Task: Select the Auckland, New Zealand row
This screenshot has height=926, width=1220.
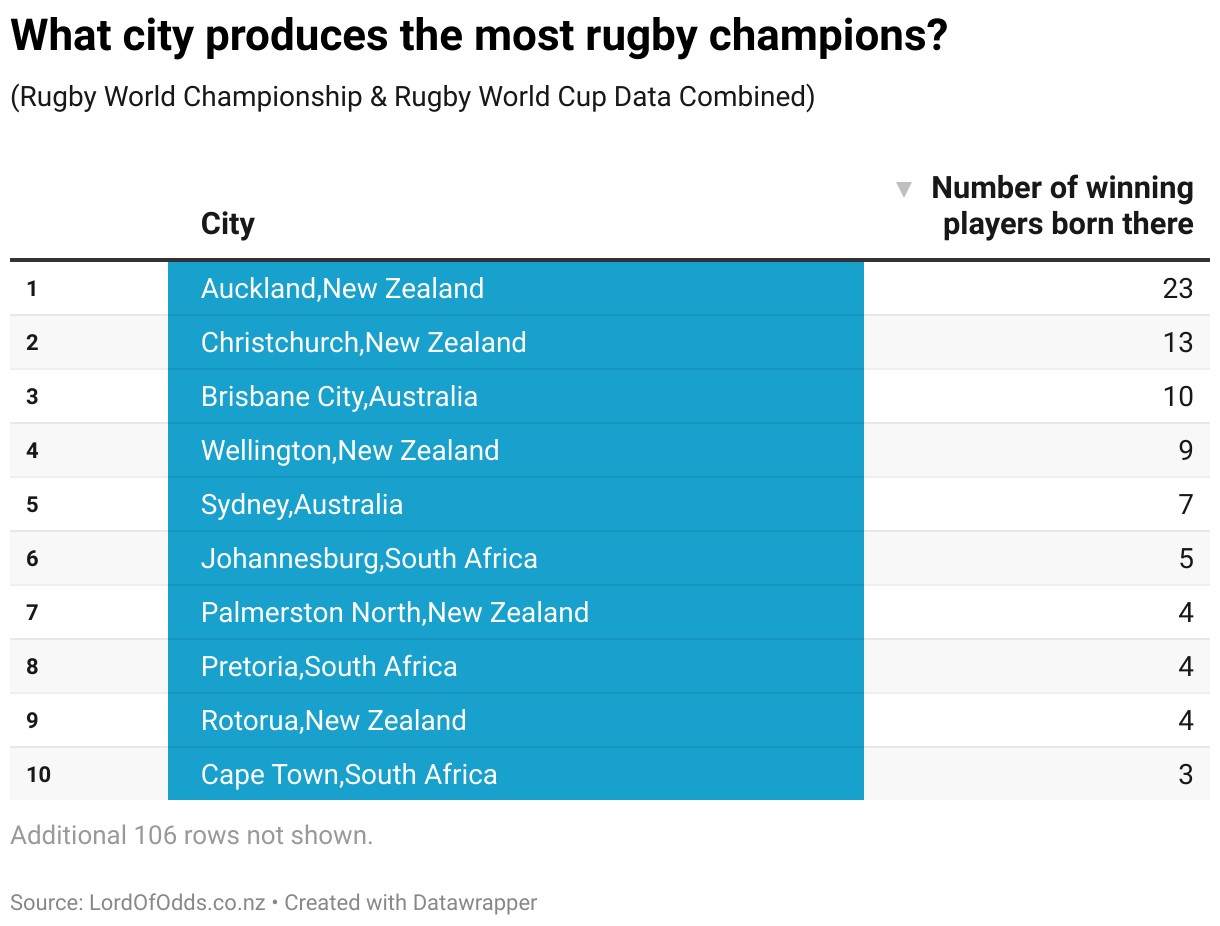Action: coord(342,289)
